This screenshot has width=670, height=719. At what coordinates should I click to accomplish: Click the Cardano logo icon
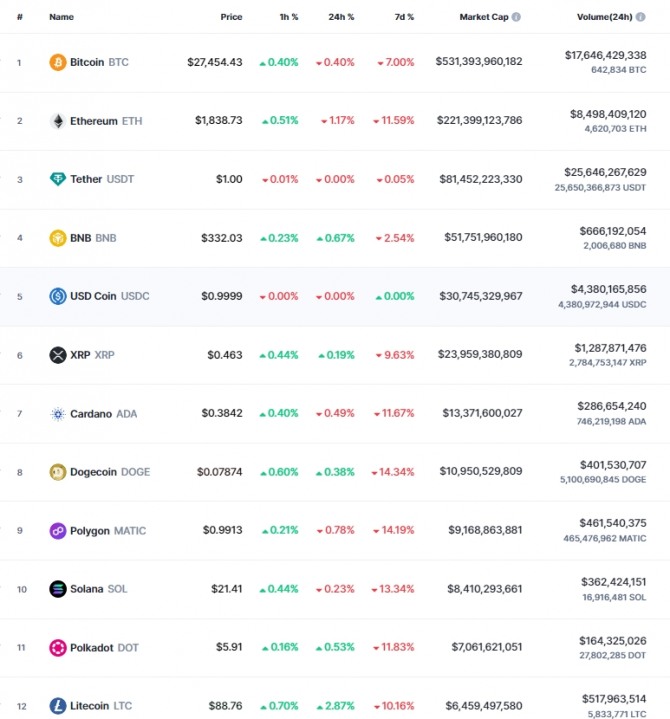[58, 414]
